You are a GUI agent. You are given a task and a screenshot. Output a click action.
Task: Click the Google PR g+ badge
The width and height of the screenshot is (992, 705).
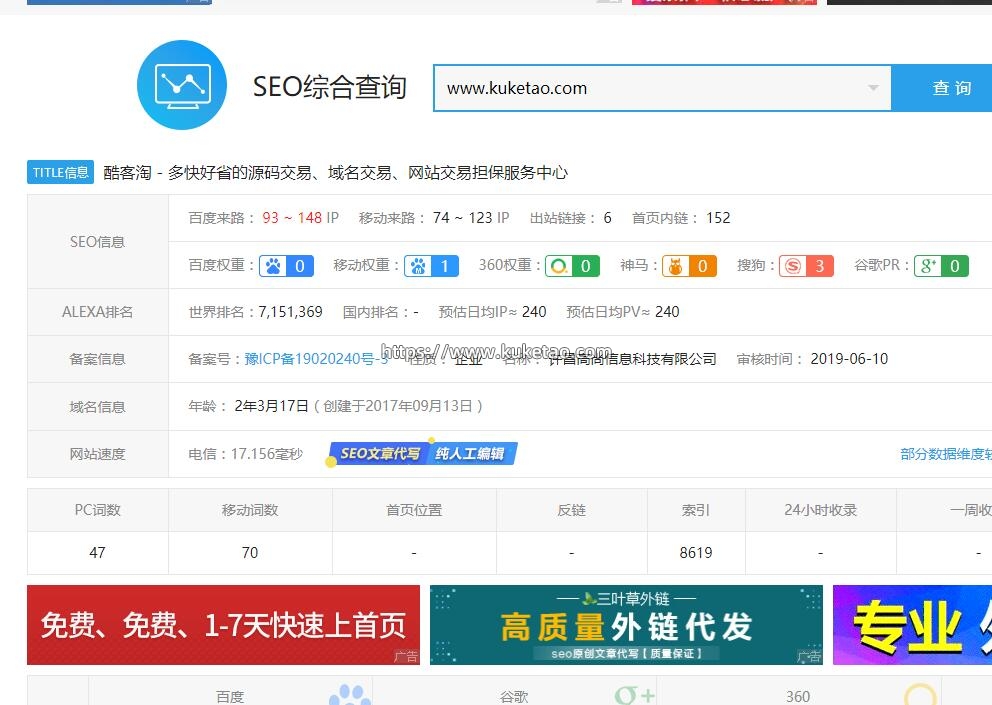940,266
